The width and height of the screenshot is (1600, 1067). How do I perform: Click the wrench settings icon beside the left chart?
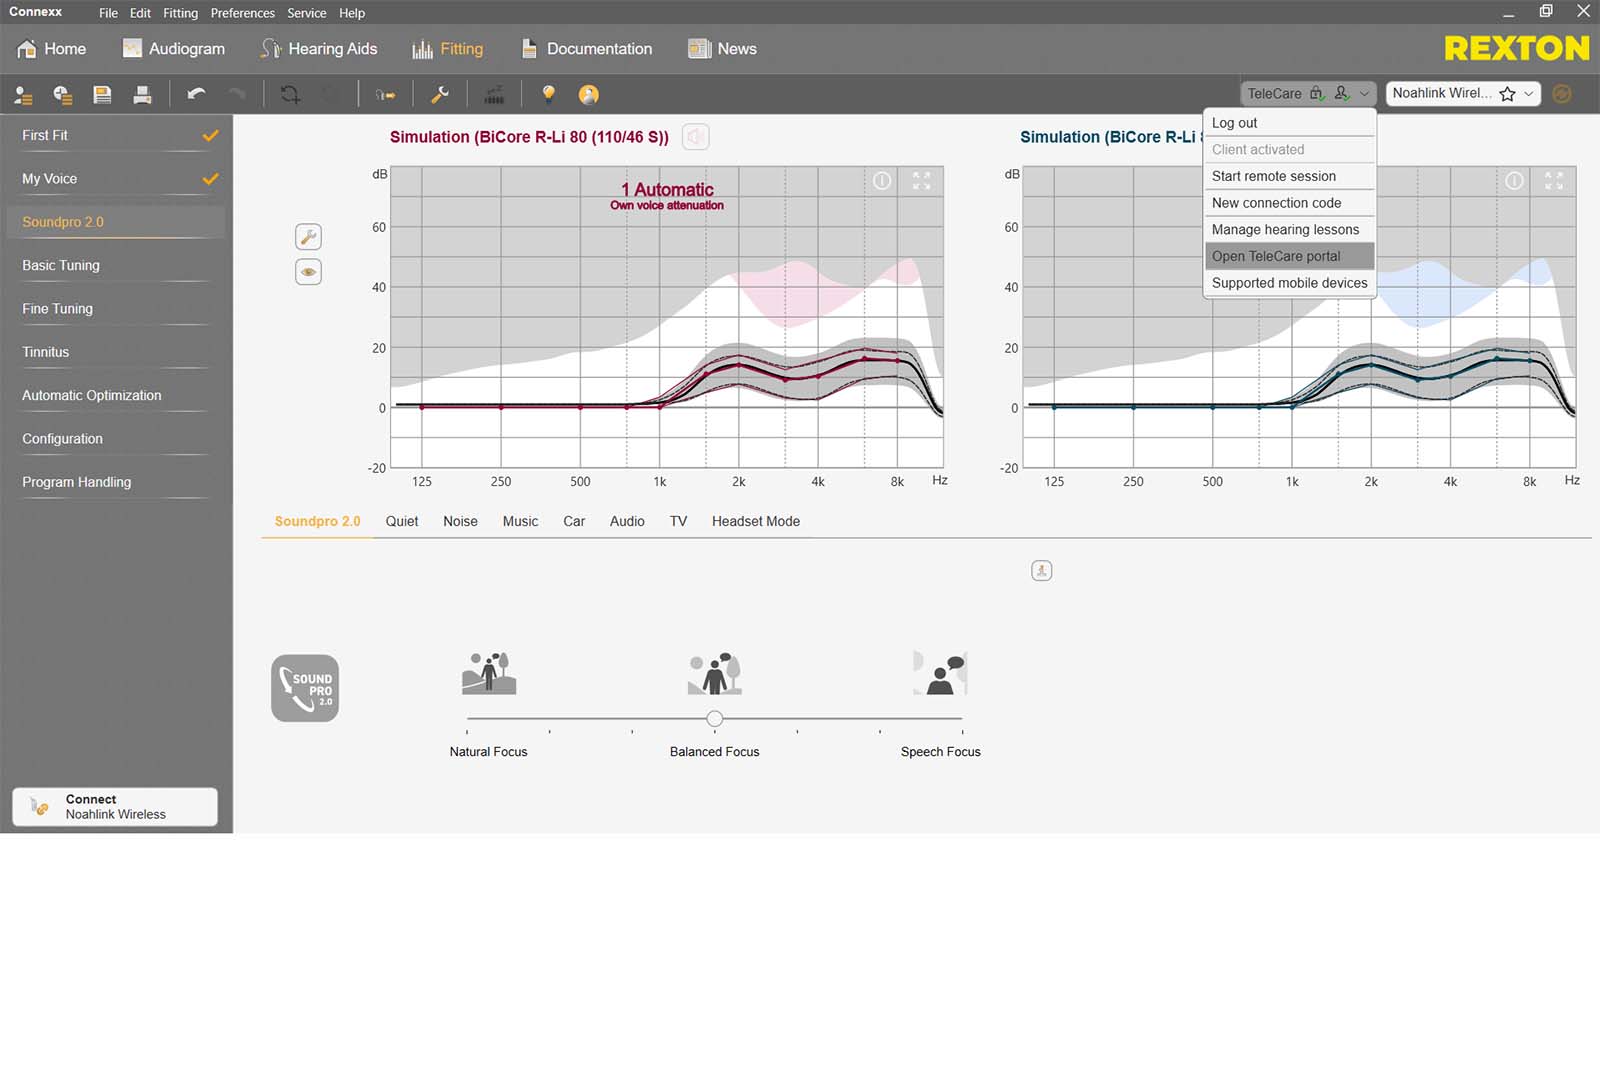click(308, 236)
